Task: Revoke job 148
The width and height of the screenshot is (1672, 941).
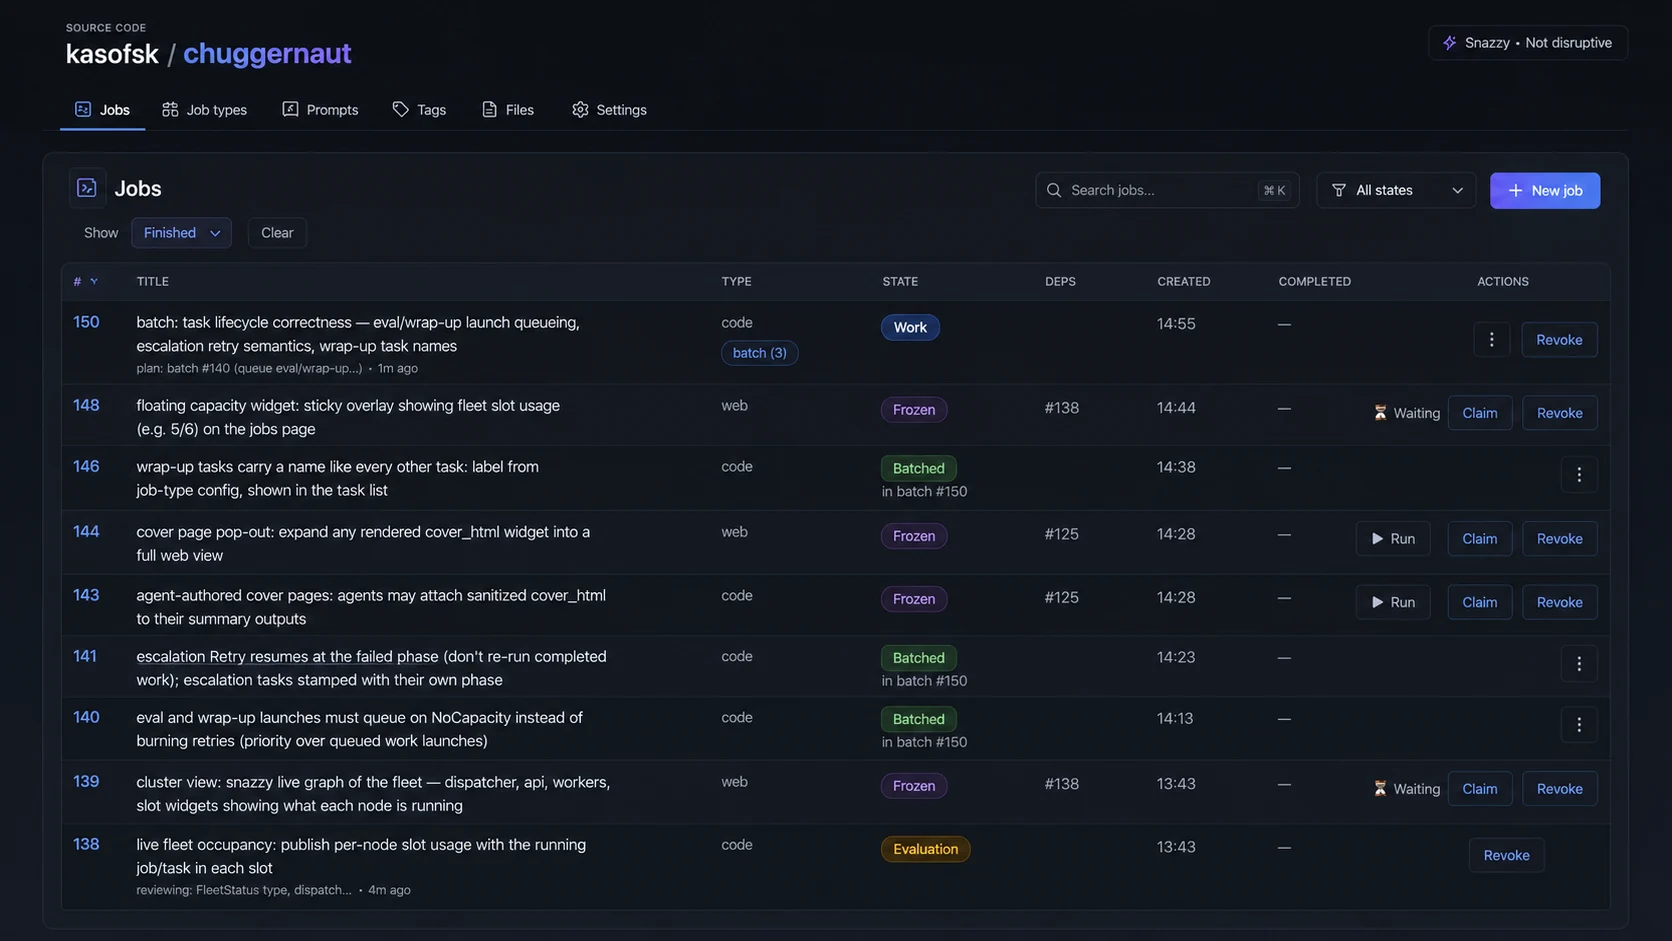Action: pyautogui.click(x=1559, y=413)
